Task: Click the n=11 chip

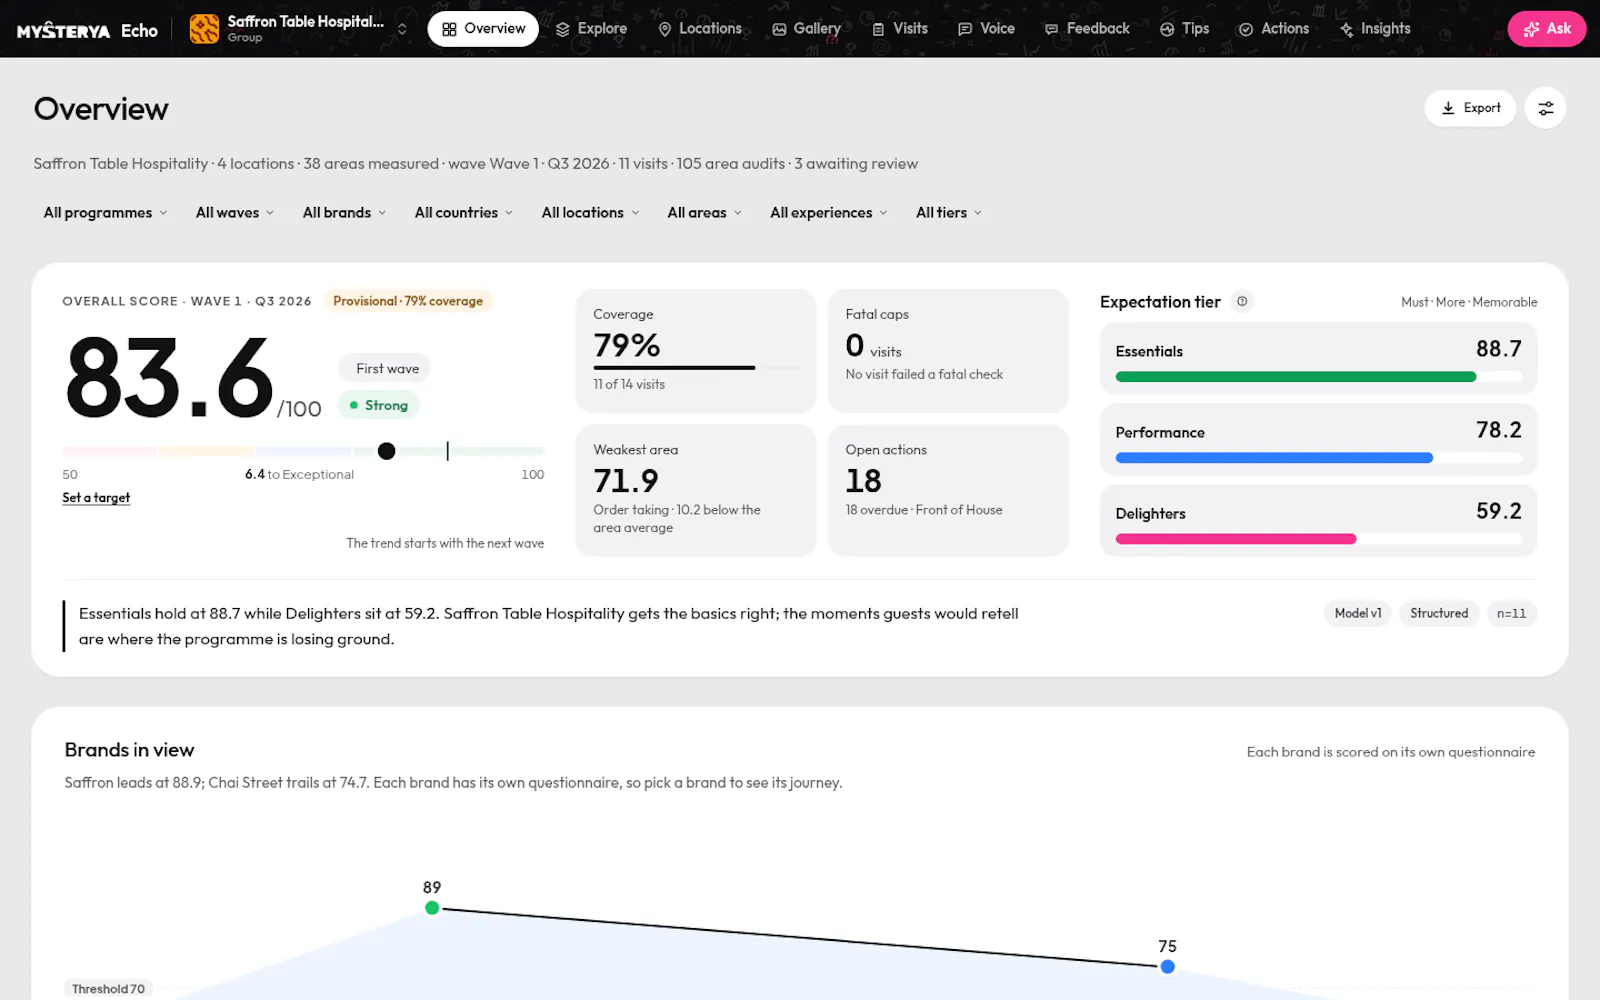Action: click(1512, 614)
